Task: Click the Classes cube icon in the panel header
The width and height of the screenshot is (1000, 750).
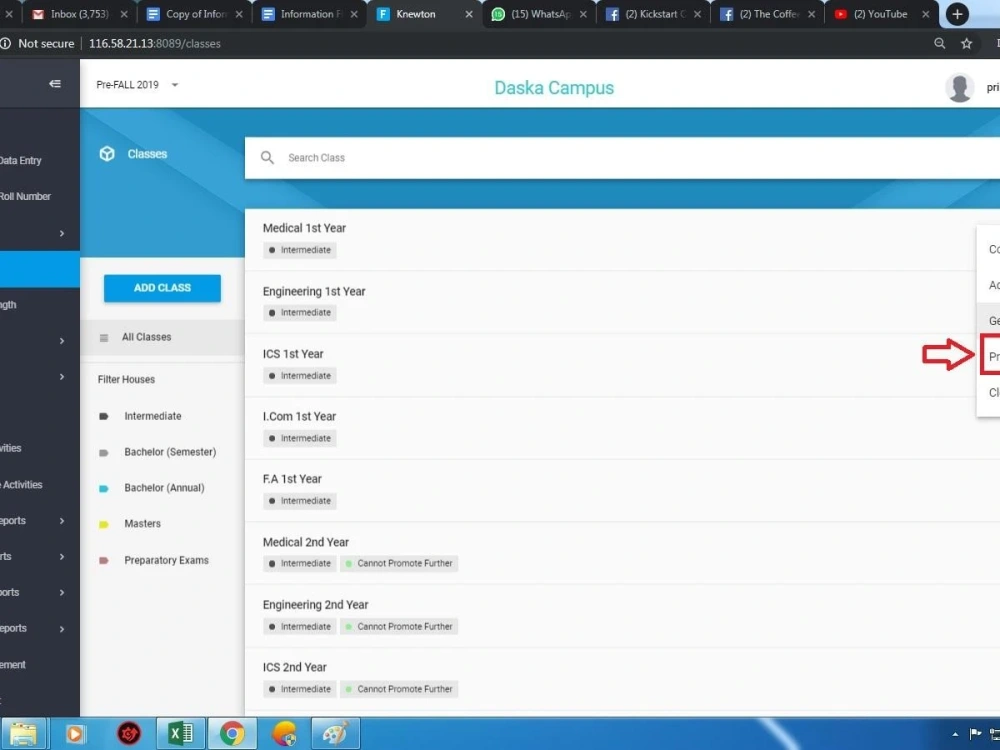Action: [107, 153]
